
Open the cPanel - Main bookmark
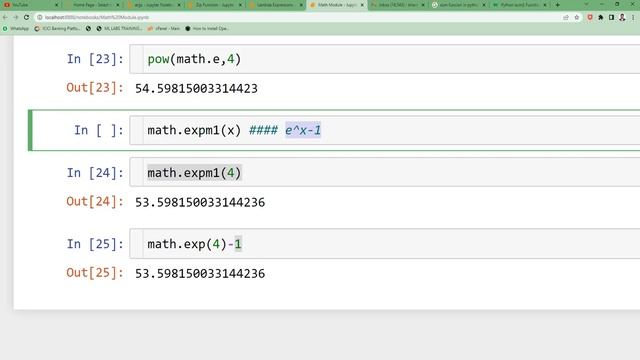click(163, 29)
